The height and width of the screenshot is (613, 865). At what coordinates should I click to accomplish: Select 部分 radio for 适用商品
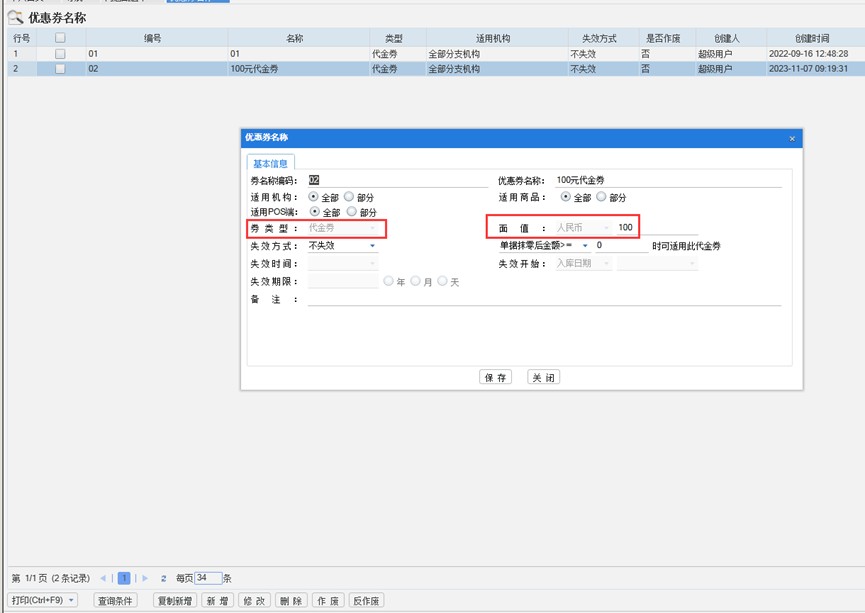(x=601, y=196)
